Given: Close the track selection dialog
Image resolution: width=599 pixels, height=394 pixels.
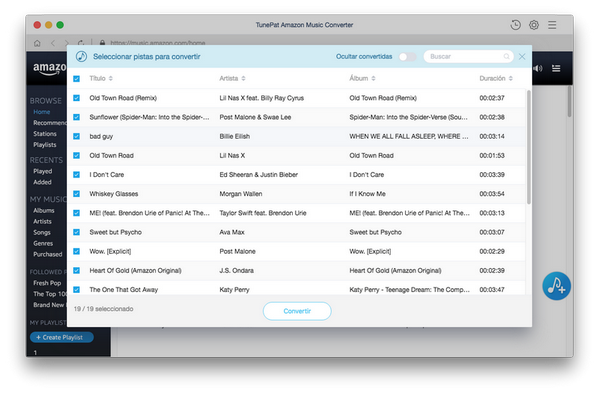Looking at the screenshot, I should click(x=522, y=57).
